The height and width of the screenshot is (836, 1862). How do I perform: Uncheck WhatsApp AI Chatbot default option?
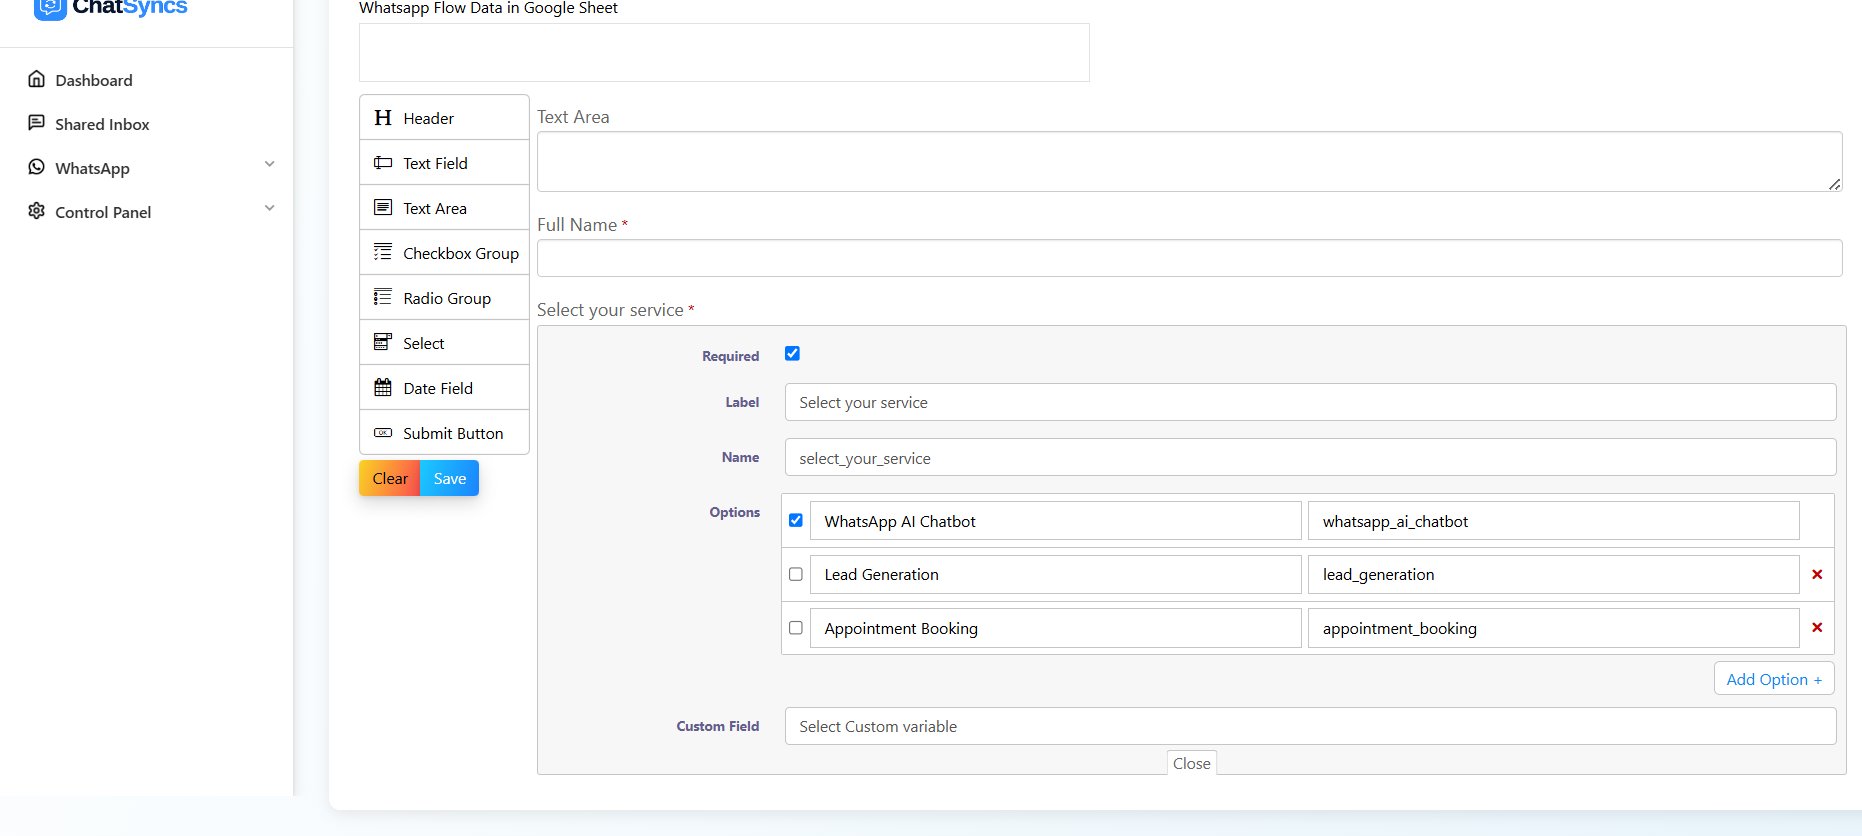point(796,520)
